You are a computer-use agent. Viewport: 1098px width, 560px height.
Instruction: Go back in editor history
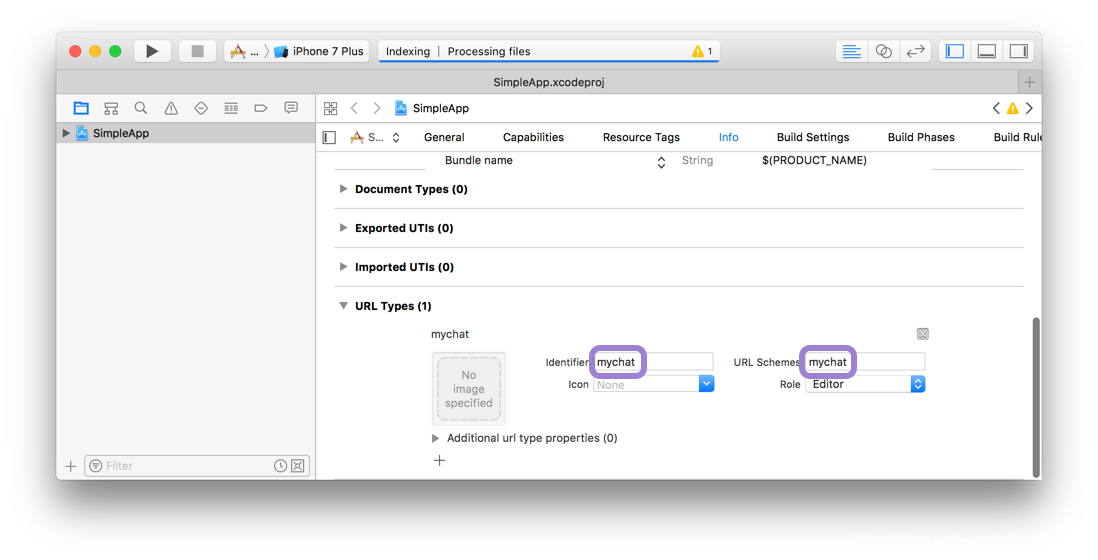point(354,108)
